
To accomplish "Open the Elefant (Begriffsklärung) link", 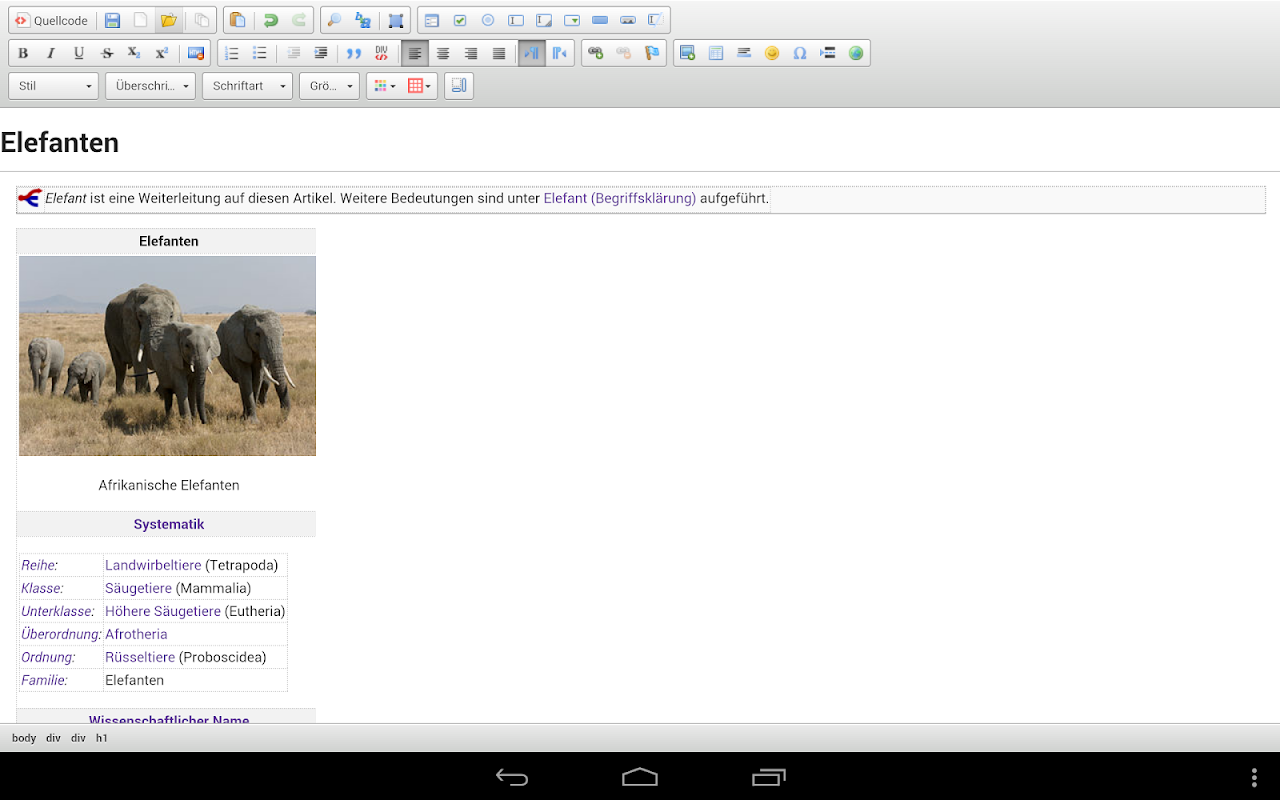I will coord(619,198).
